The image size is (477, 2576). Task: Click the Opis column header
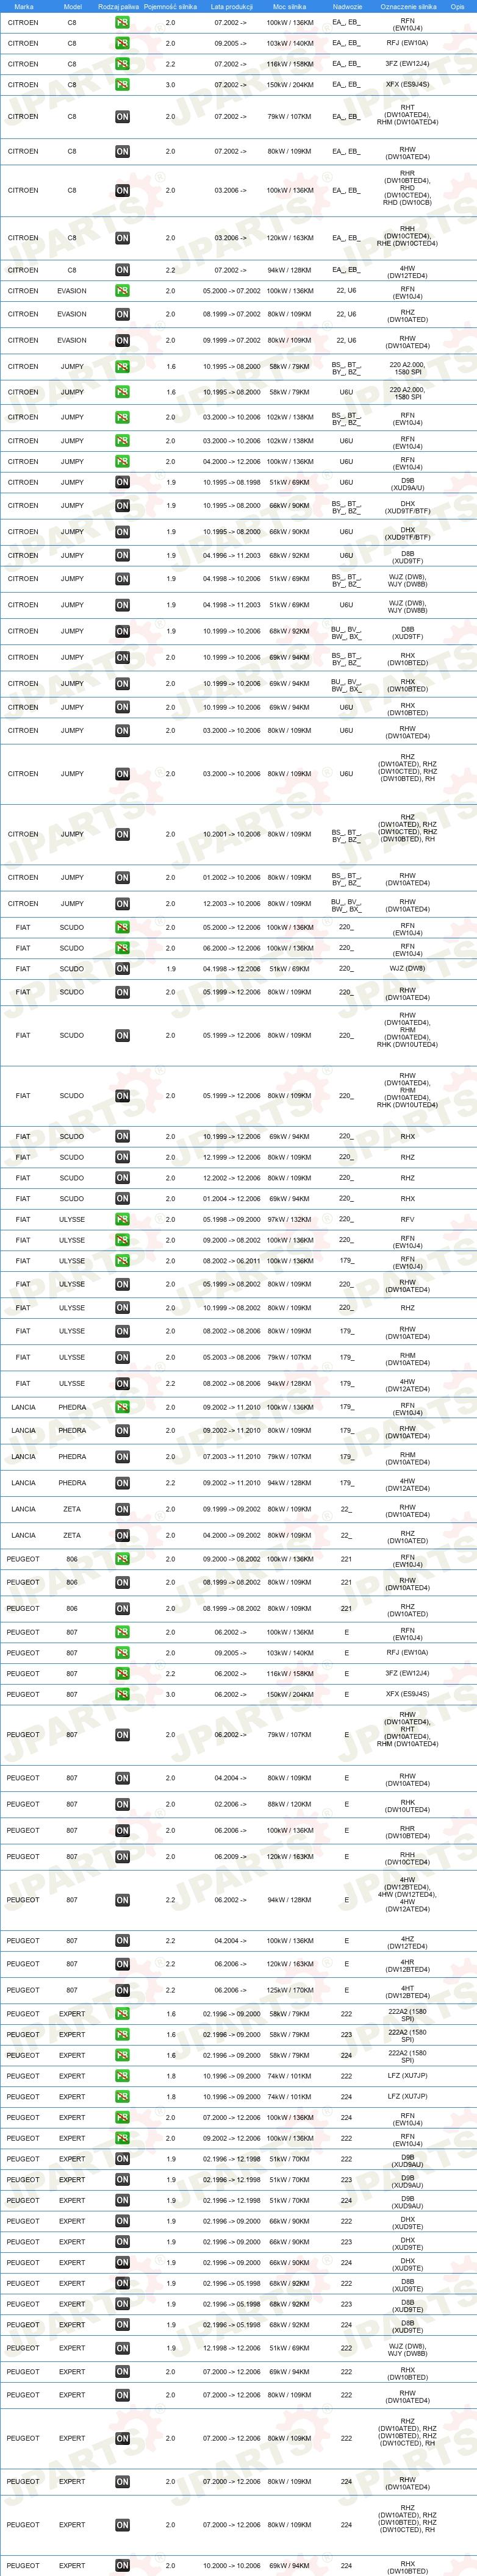[457, 6]
